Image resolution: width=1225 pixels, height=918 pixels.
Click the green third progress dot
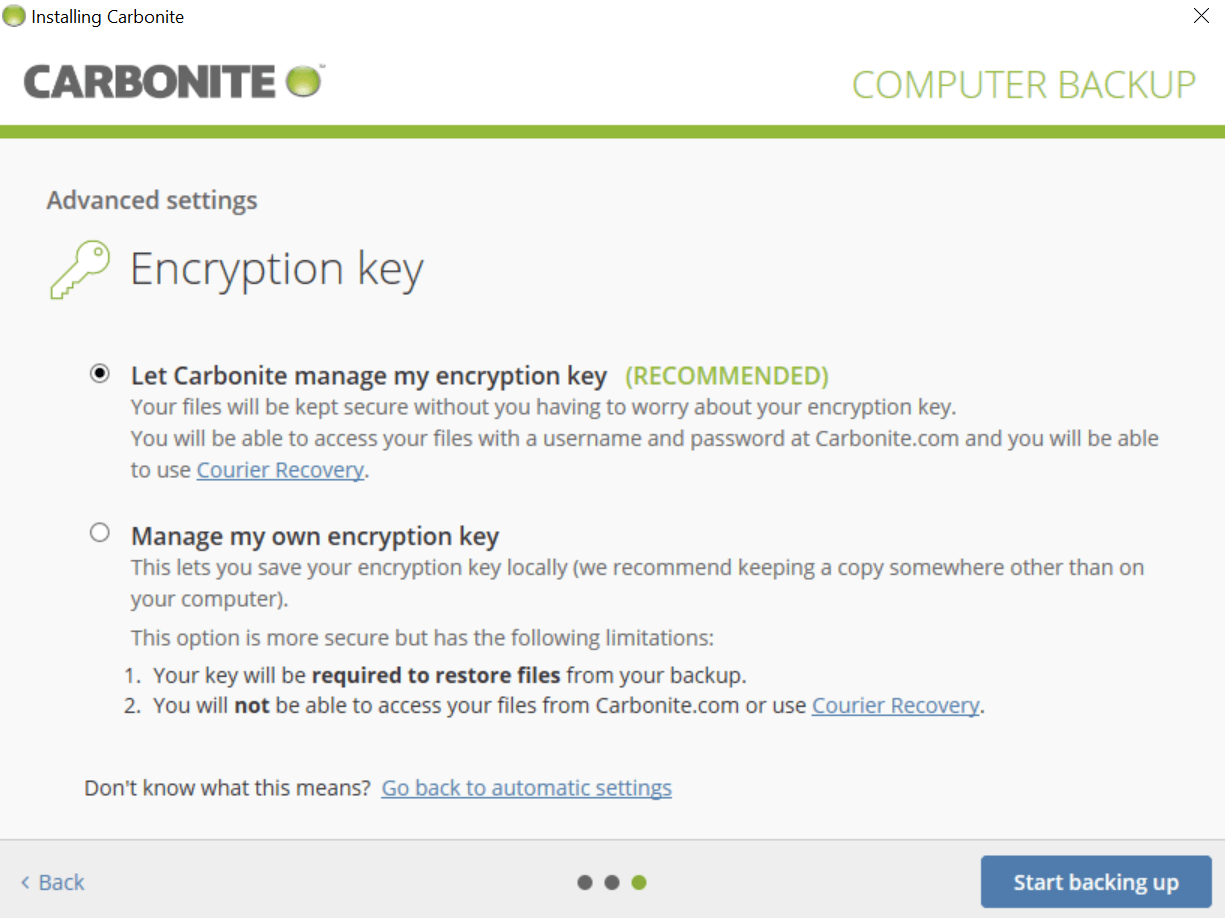[x=639, y=882]
